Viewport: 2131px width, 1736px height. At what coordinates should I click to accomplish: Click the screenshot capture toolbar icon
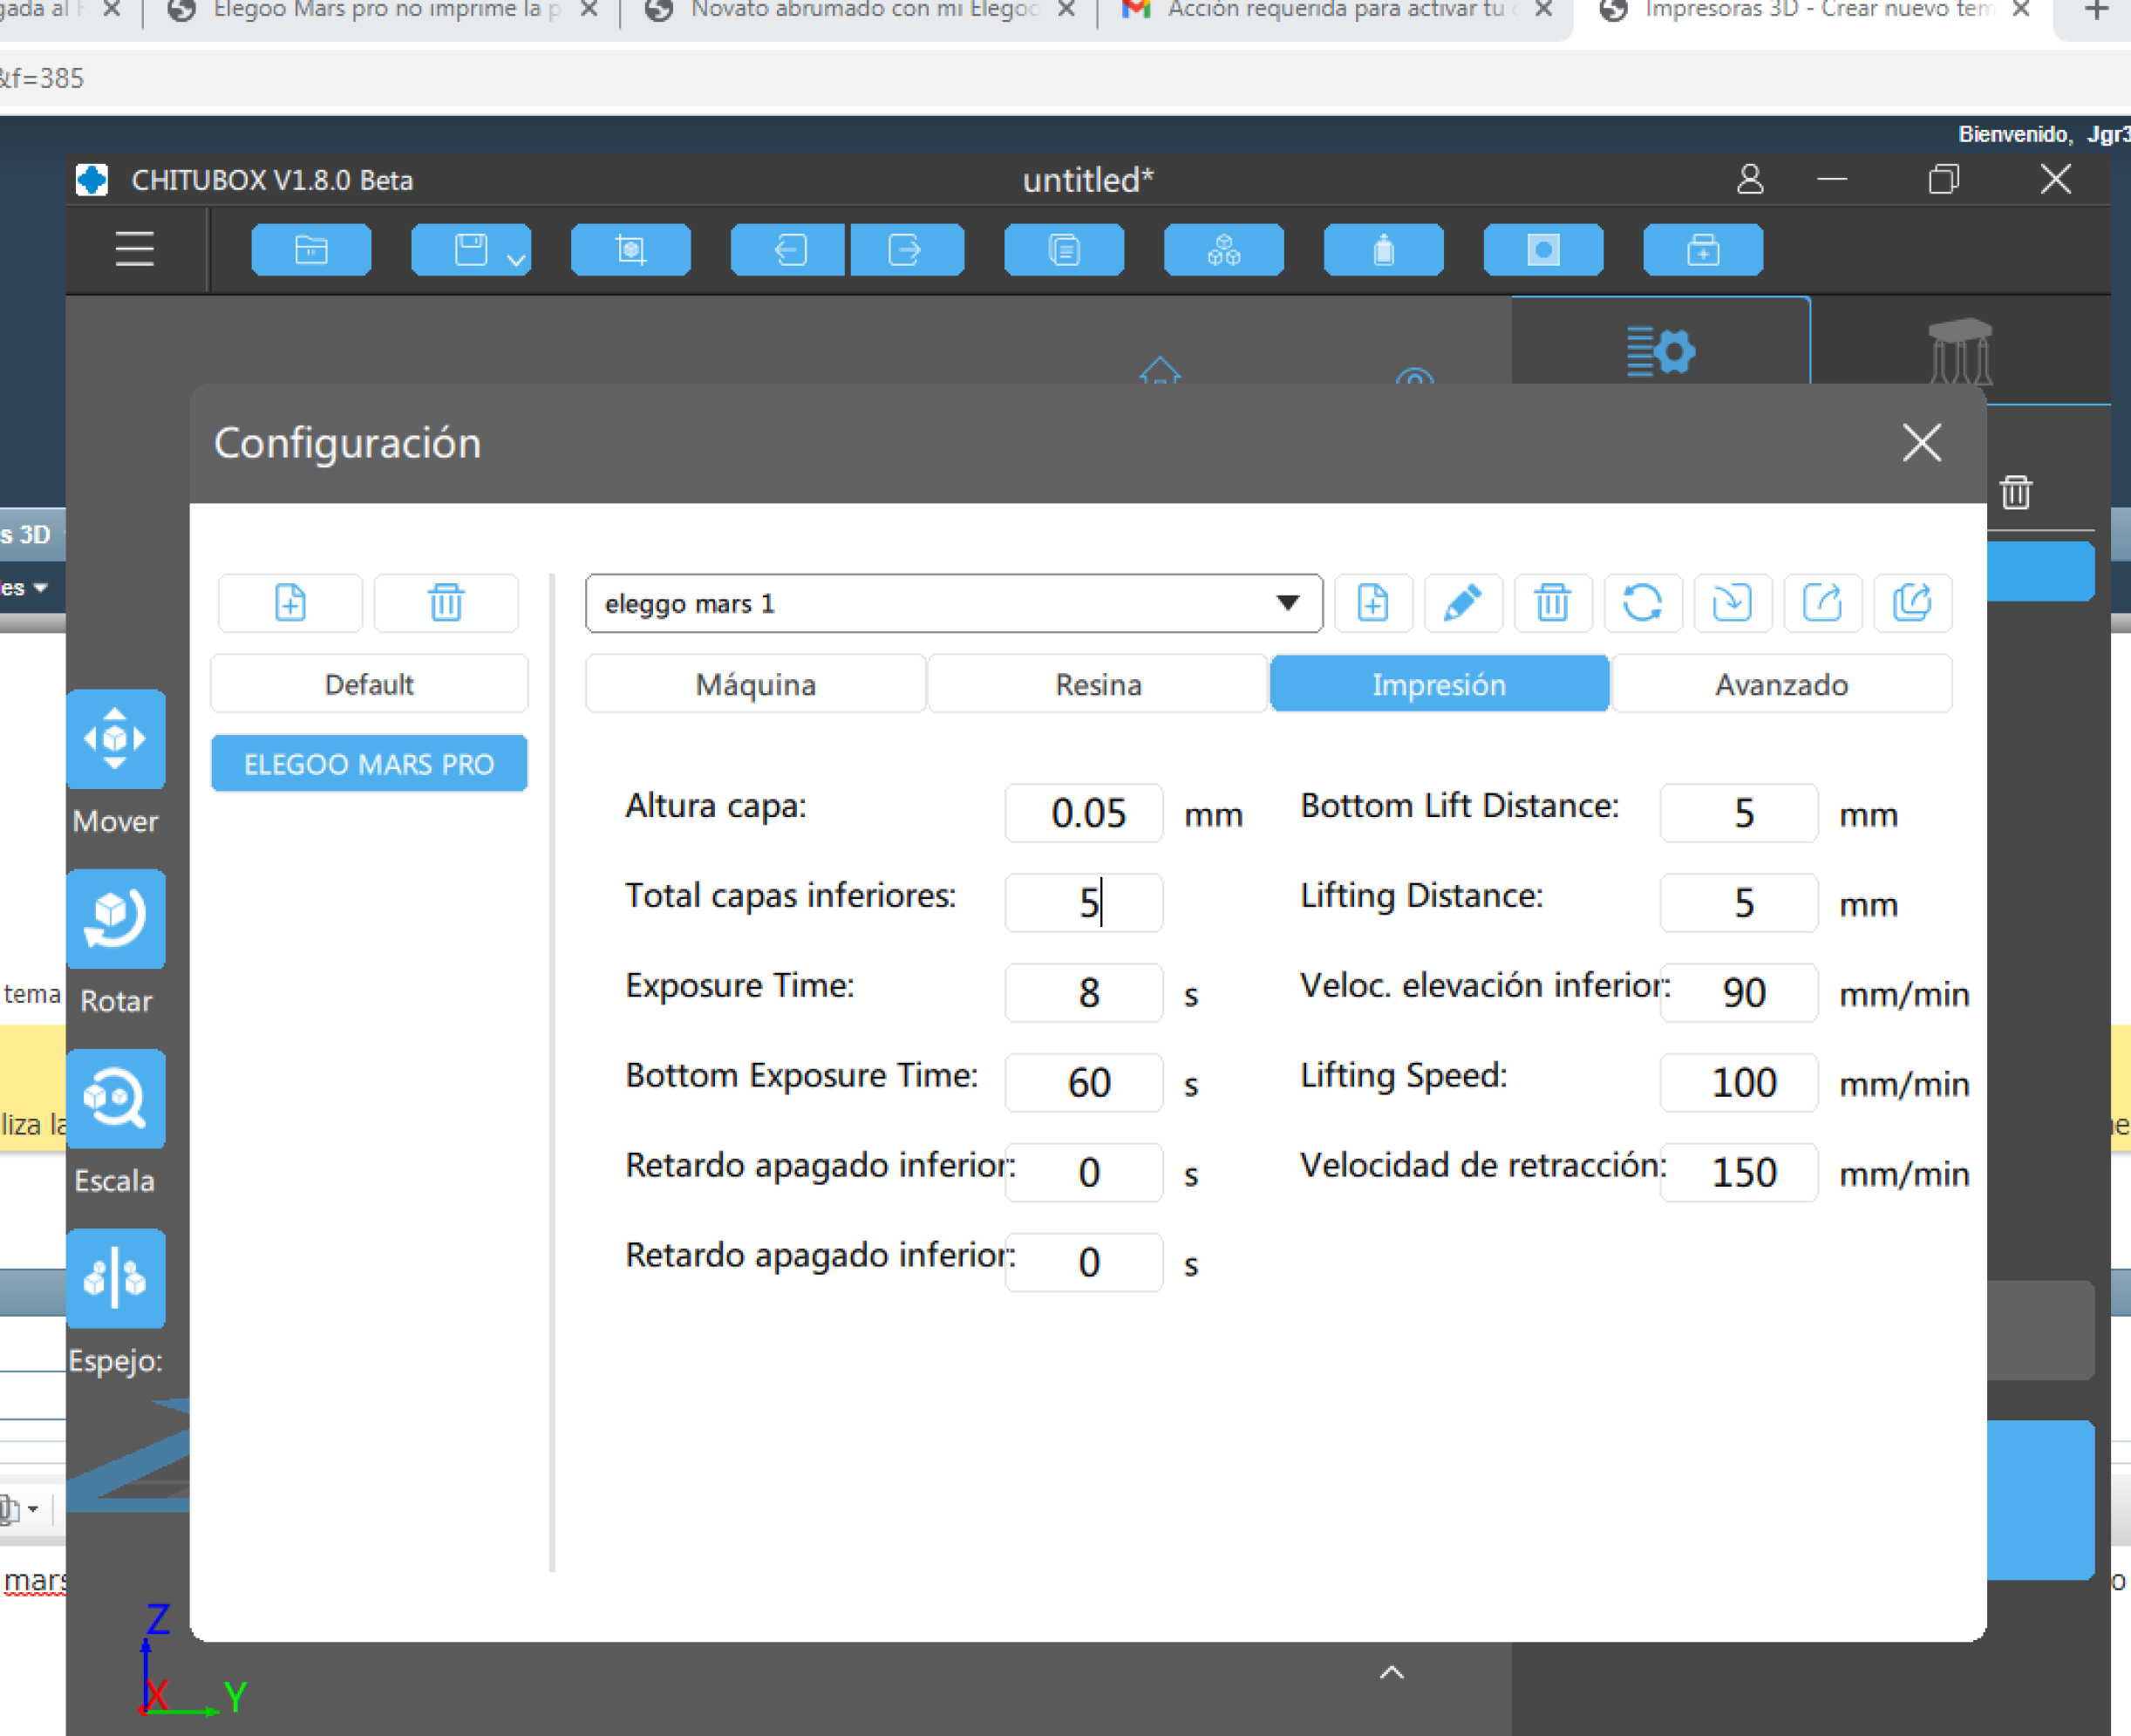click(630, 249)
